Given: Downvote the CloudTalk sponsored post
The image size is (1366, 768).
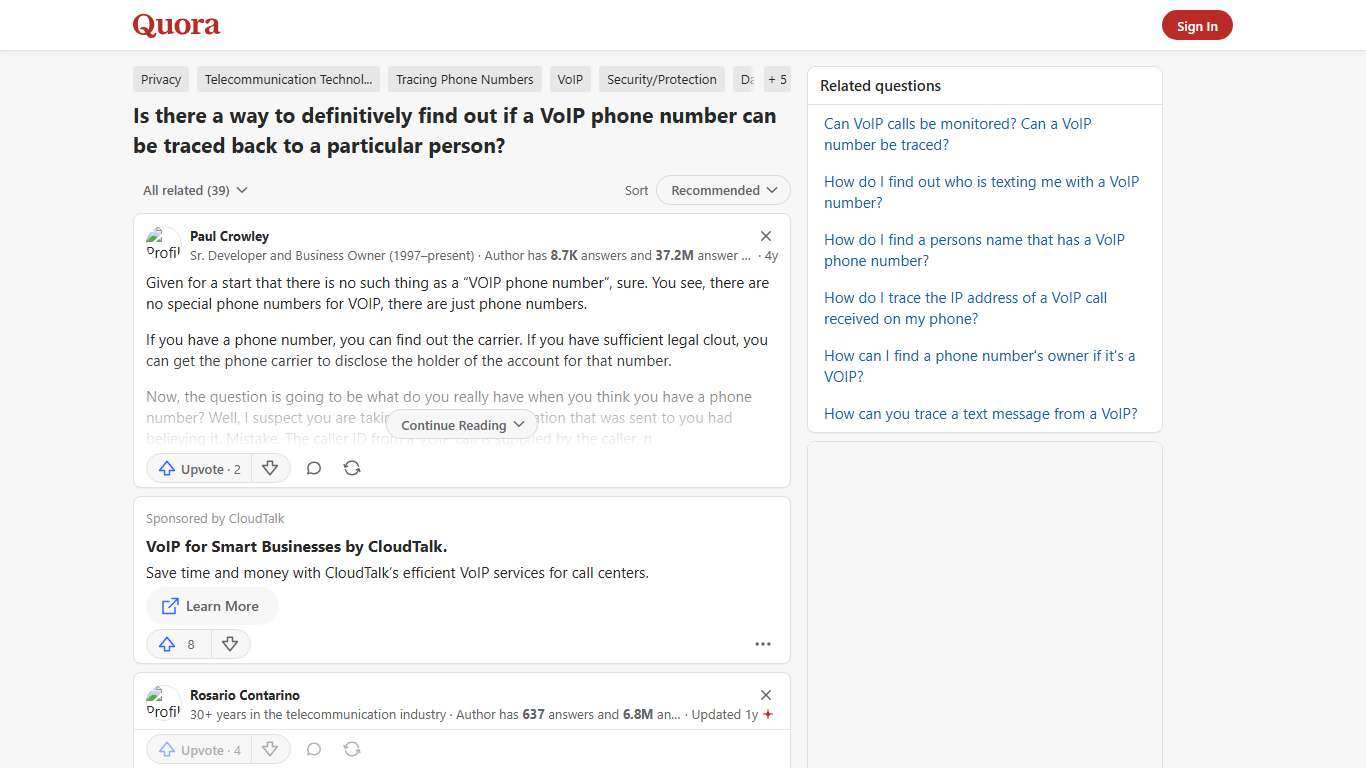Looking at the screenshot, I should [x=230, y=644].
